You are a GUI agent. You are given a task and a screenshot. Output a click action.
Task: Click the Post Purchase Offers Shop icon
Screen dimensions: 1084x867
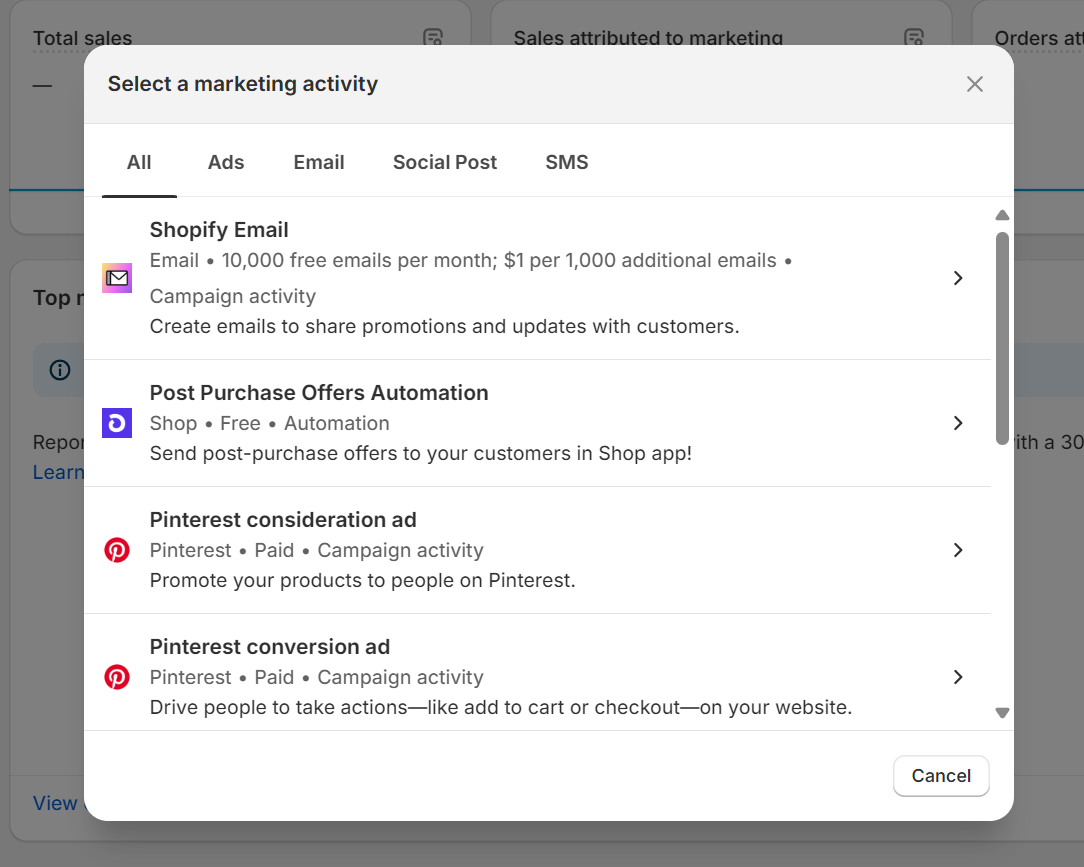click(117, 423)
